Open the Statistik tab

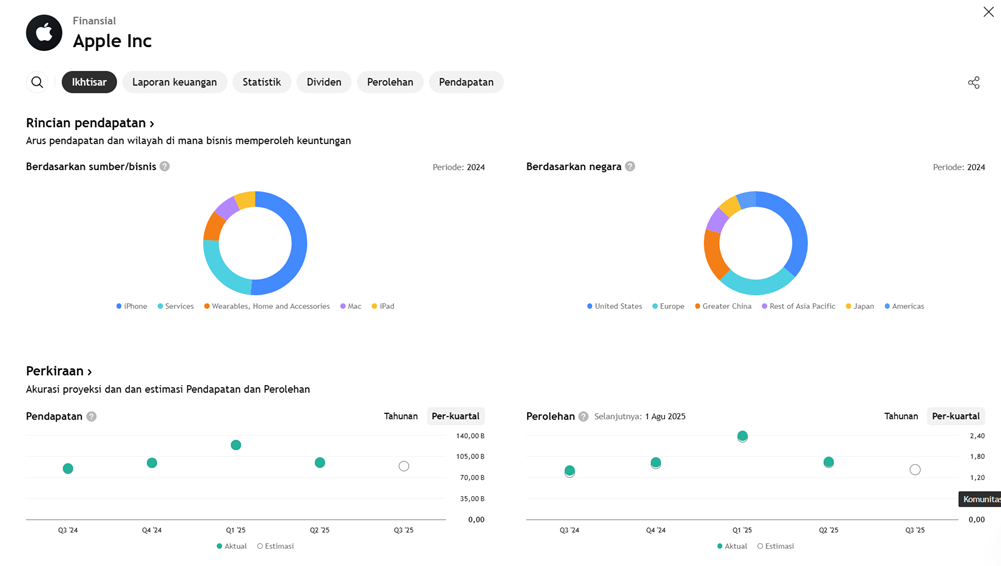point(262,82)
